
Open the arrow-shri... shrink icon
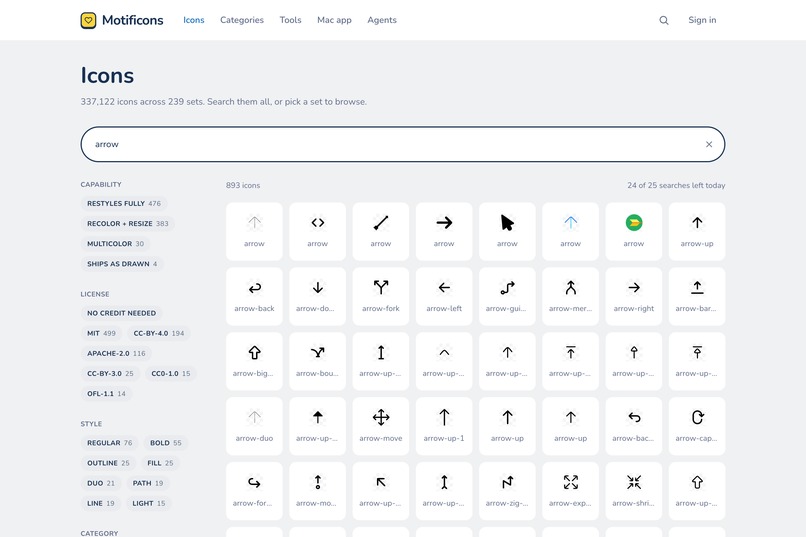(634, 491)
